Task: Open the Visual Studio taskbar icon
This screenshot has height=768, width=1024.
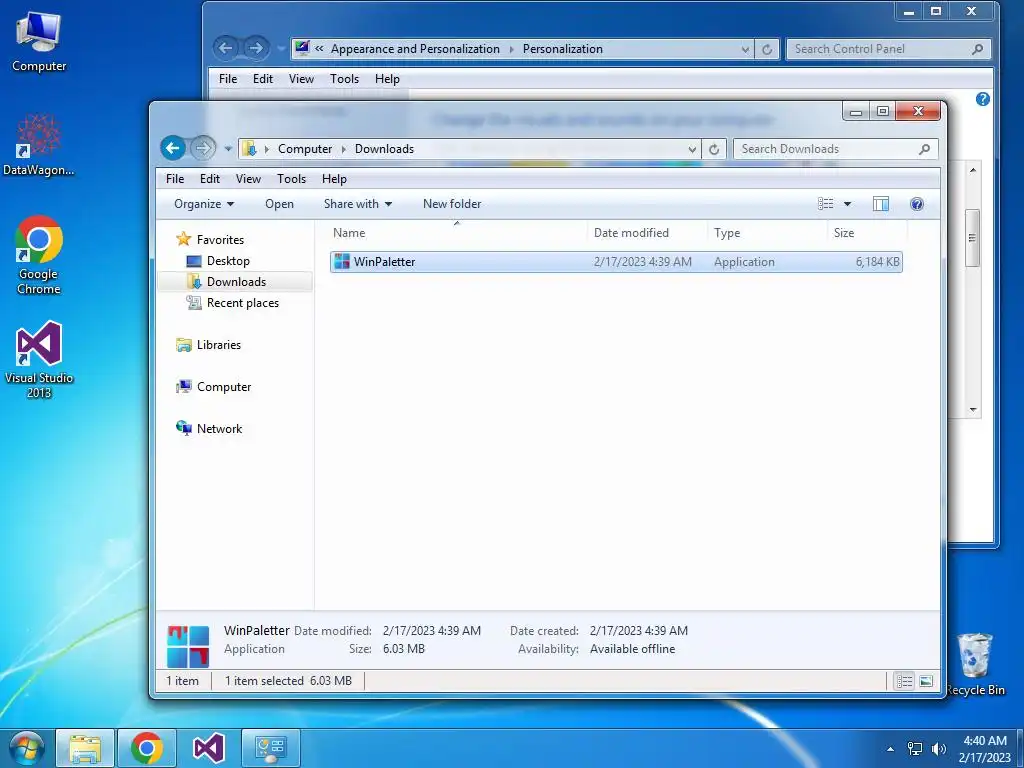Action: point(208,748)
